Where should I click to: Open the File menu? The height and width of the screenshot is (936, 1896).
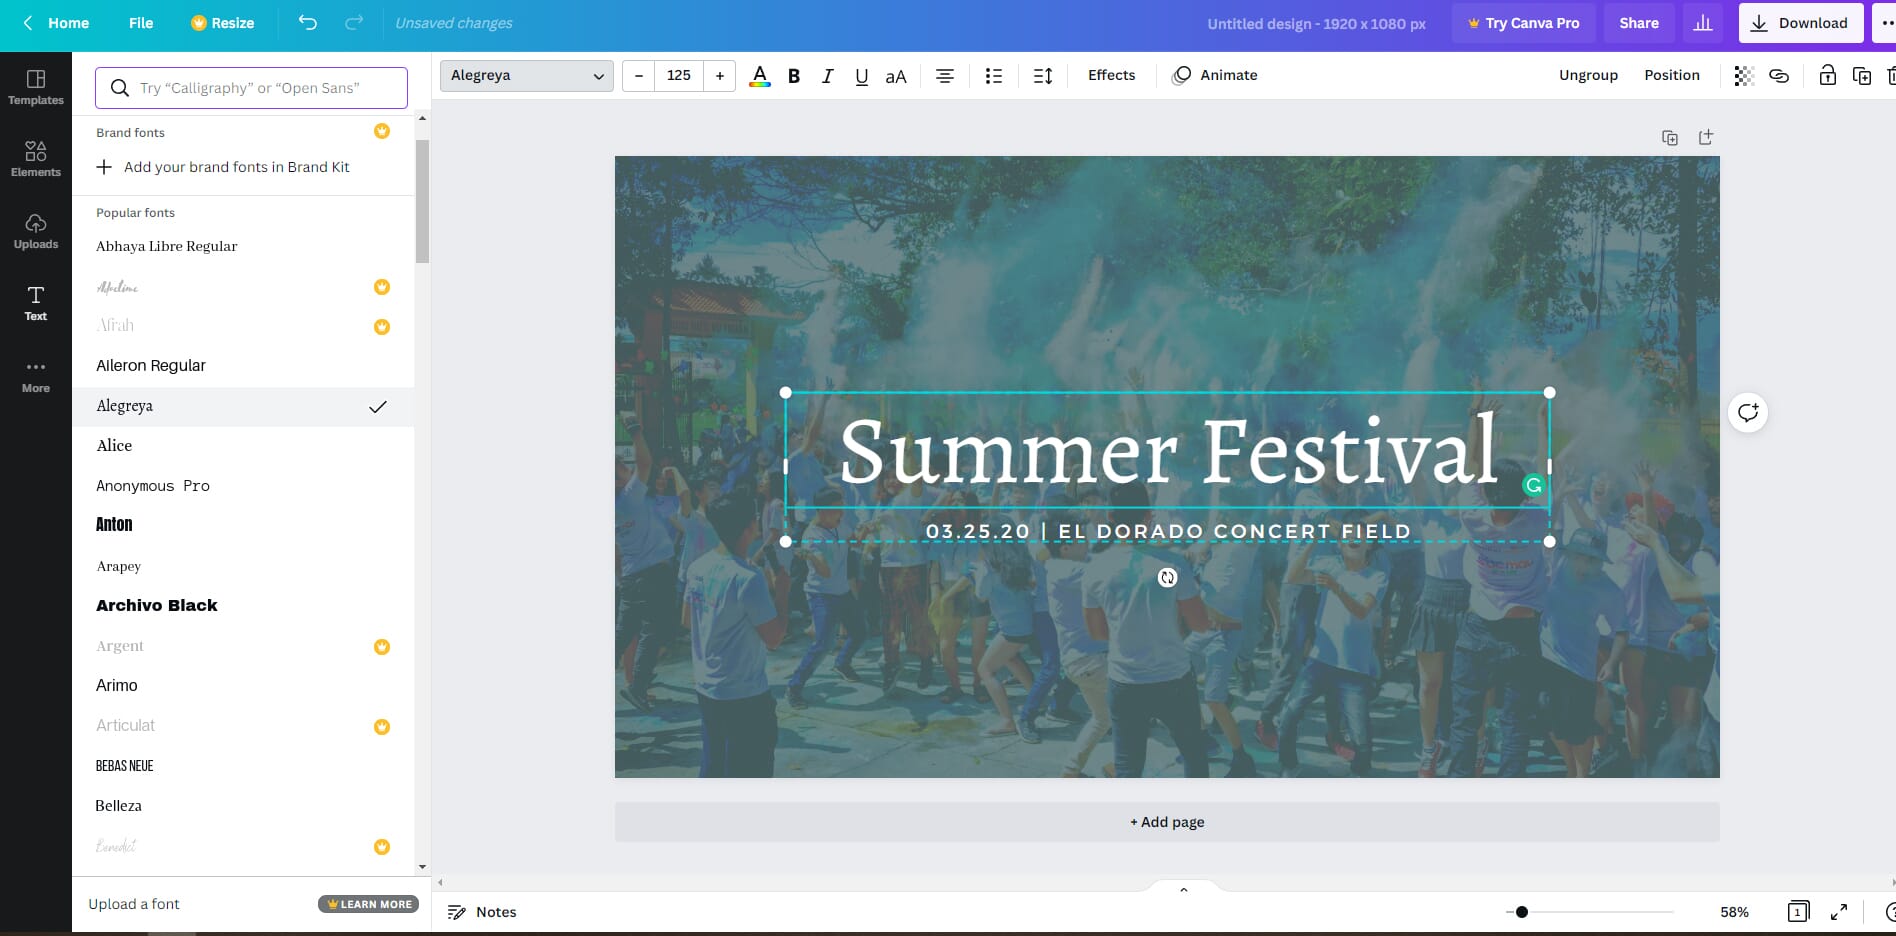pyautogui.click(x=141, y=23)
